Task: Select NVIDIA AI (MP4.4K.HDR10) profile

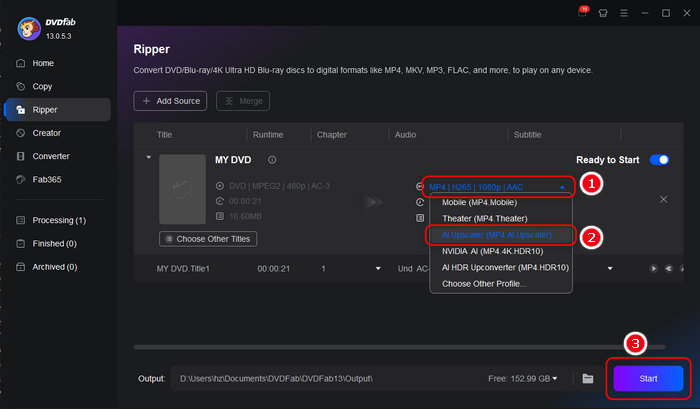Action: pos(501,251)
